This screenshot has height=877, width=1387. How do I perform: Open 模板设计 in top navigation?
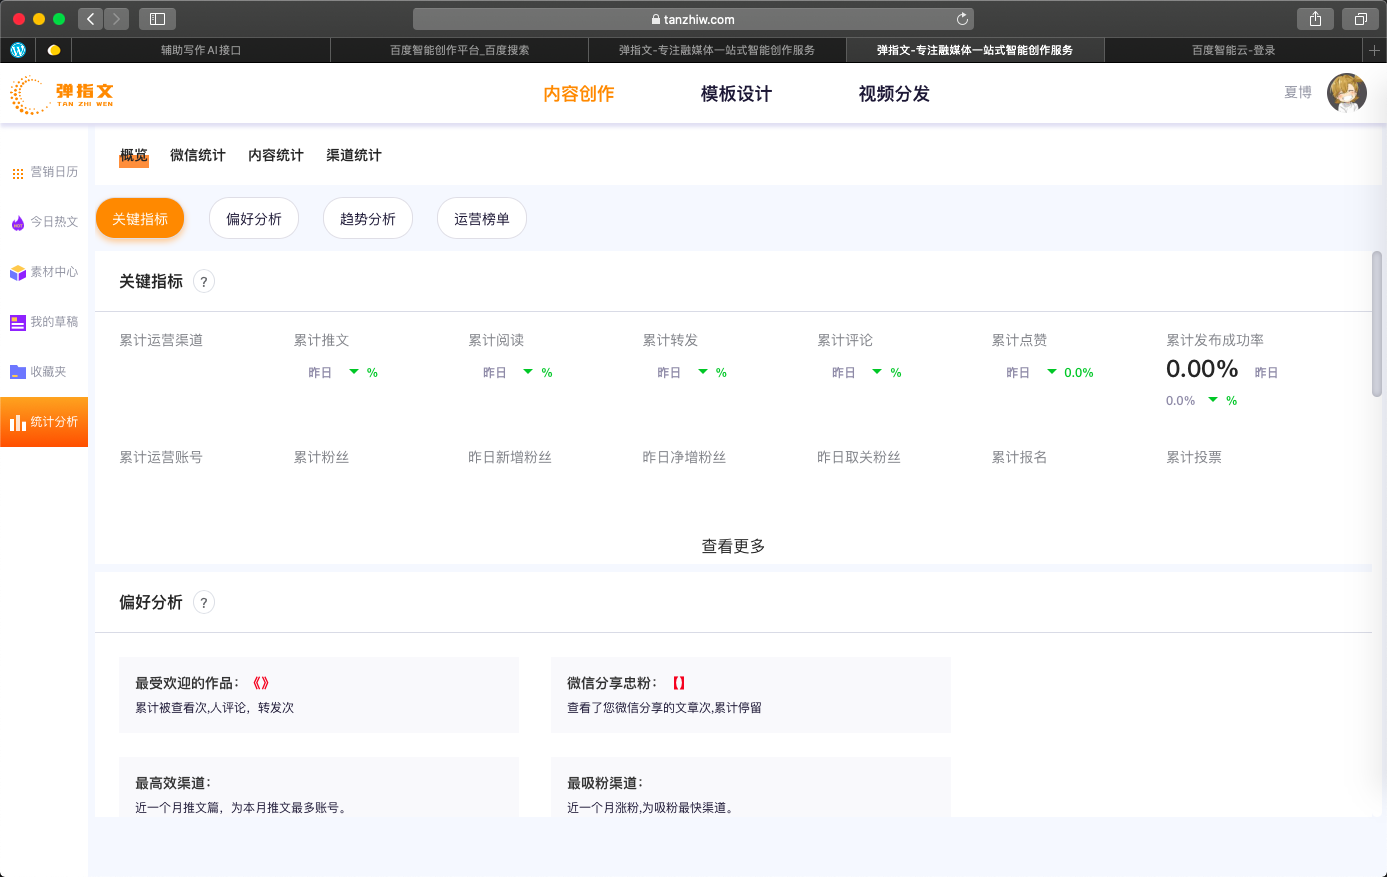point(736,94)
